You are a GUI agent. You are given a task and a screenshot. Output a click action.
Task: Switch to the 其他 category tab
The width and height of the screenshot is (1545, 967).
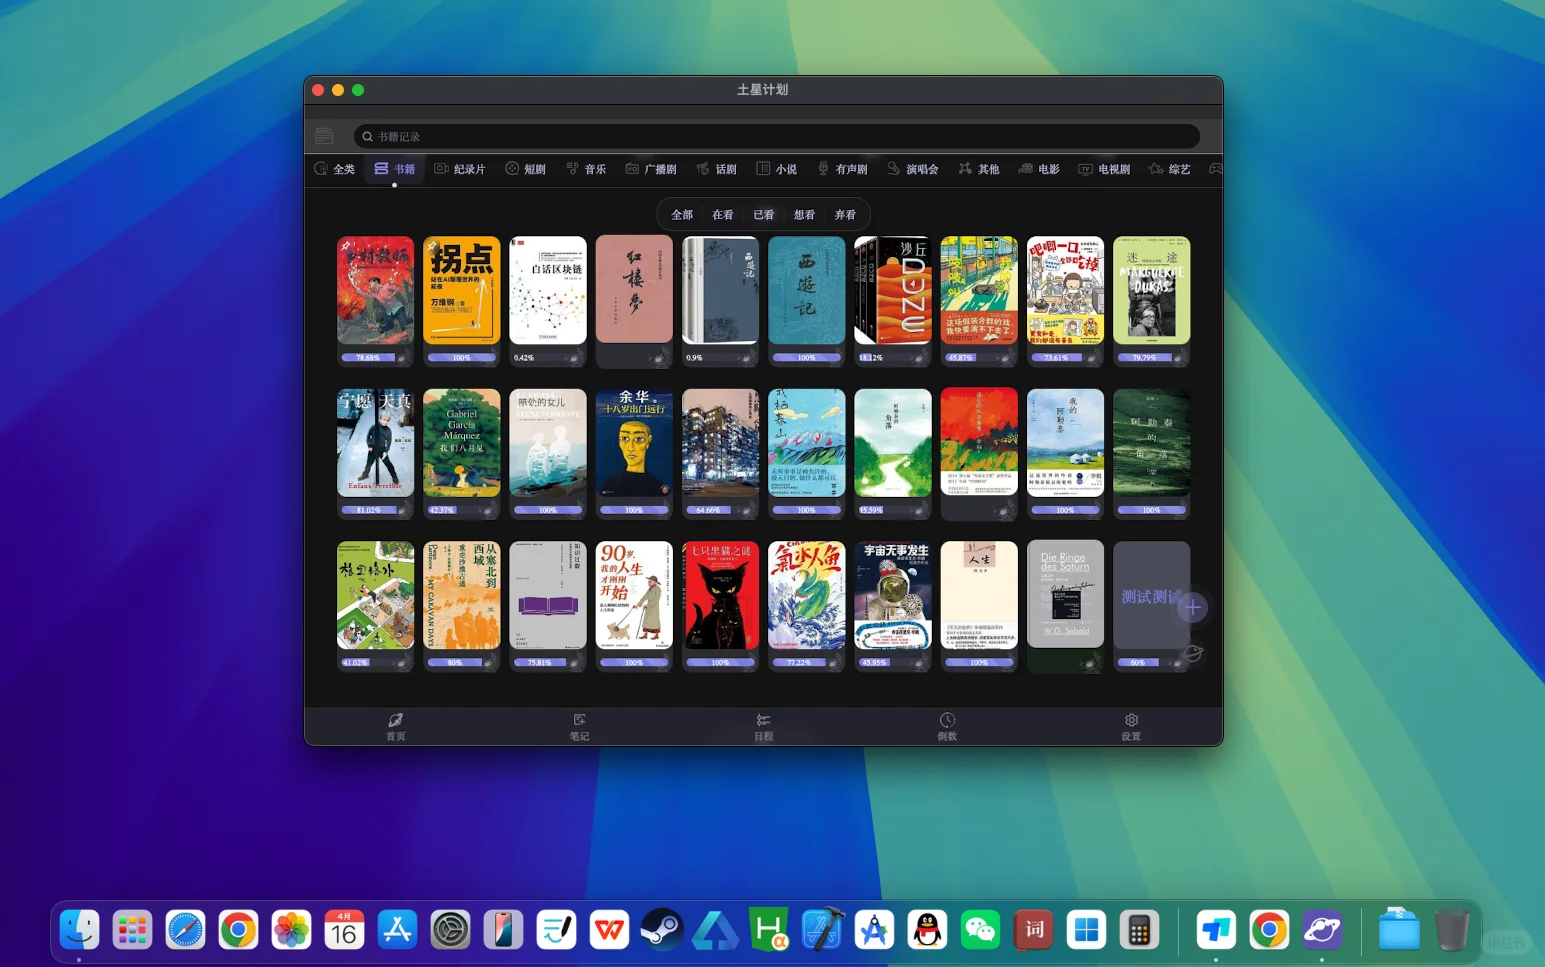[979, 169]
